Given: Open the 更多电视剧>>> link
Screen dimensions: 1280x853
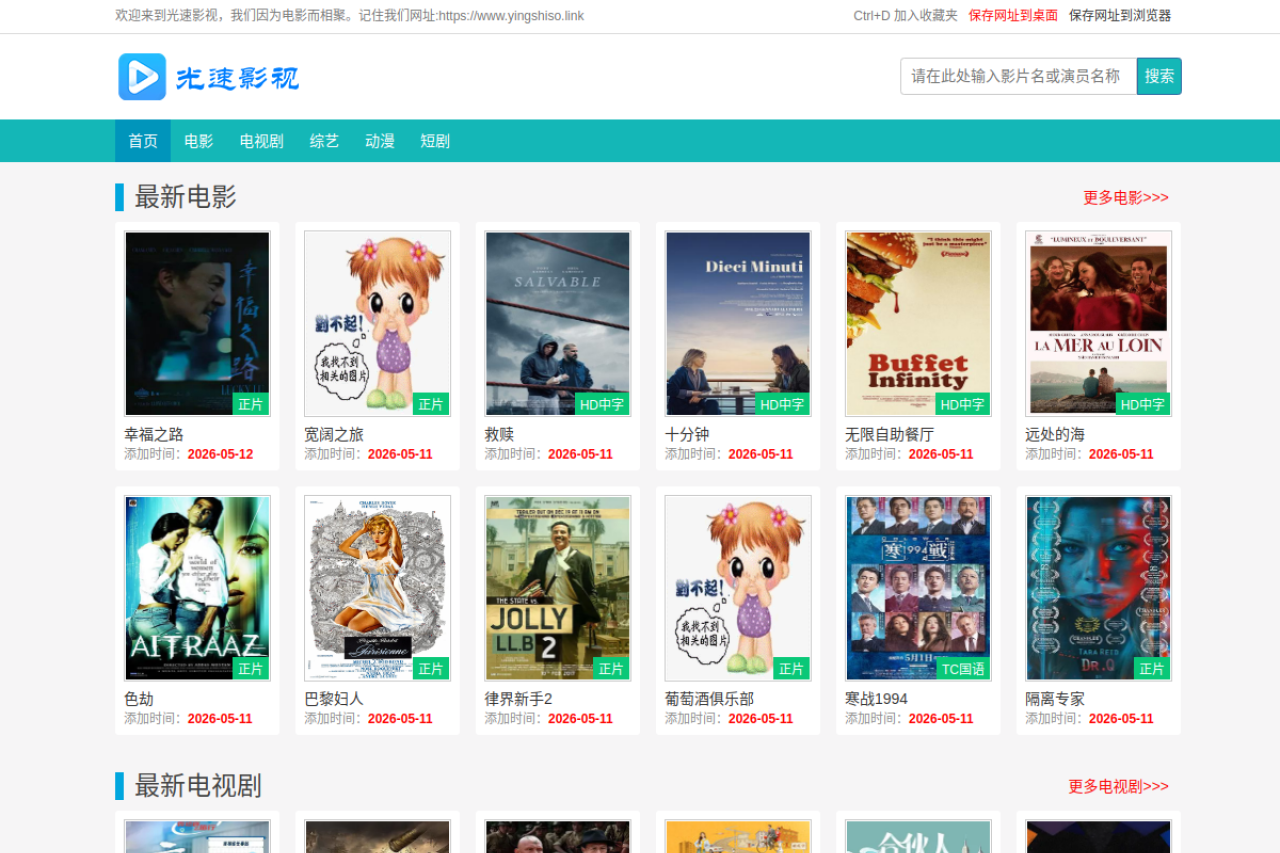Looking at the screenshot, I should tap(1118, 787).
